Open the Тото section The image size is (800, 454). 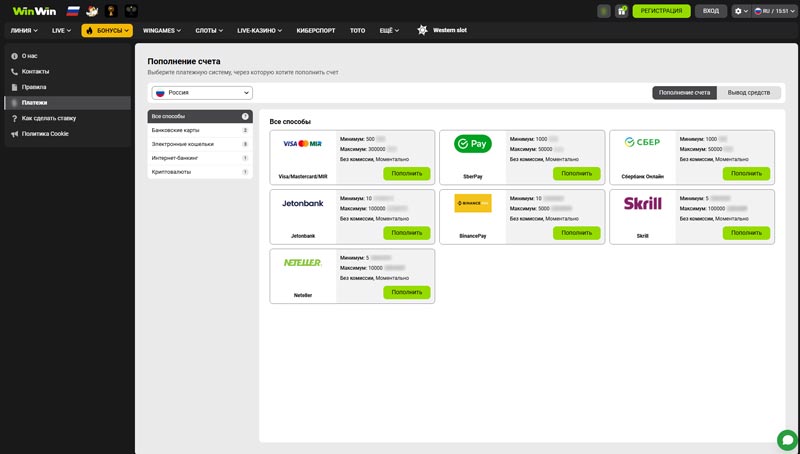click(357, 31)
